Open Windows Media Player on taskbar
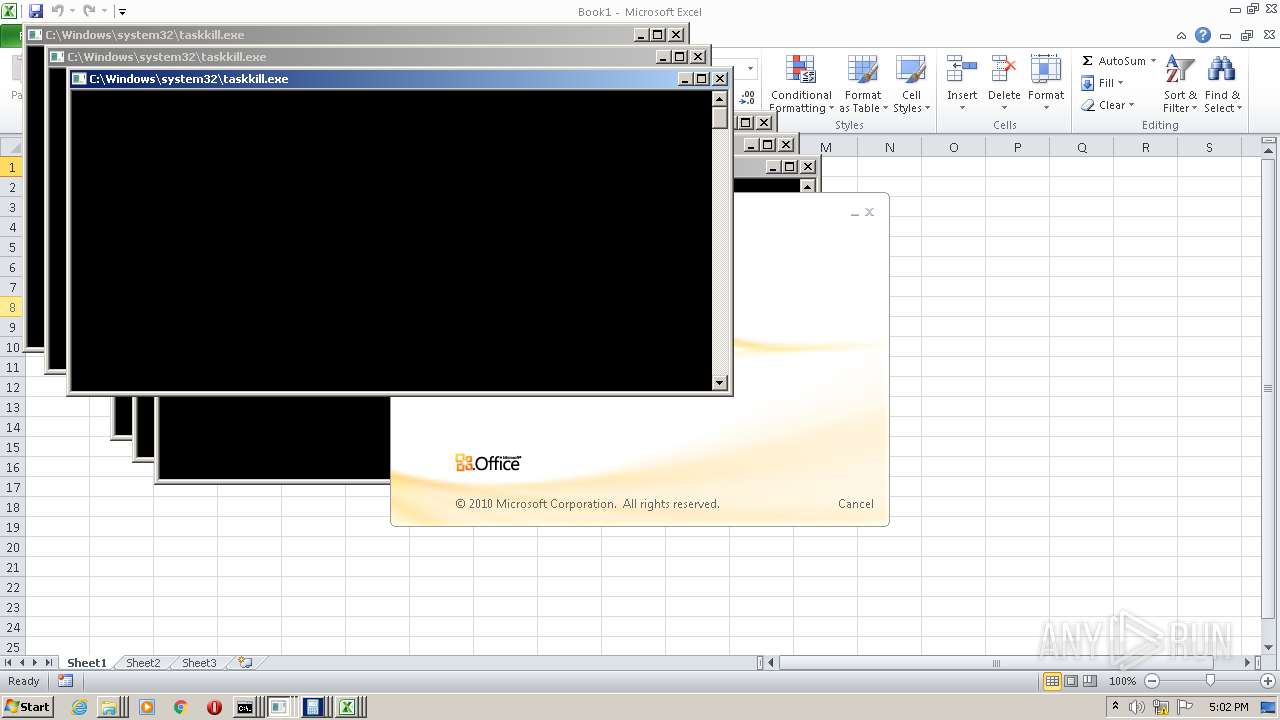This screenshot has width=1280, height=720. pos(147,707)
